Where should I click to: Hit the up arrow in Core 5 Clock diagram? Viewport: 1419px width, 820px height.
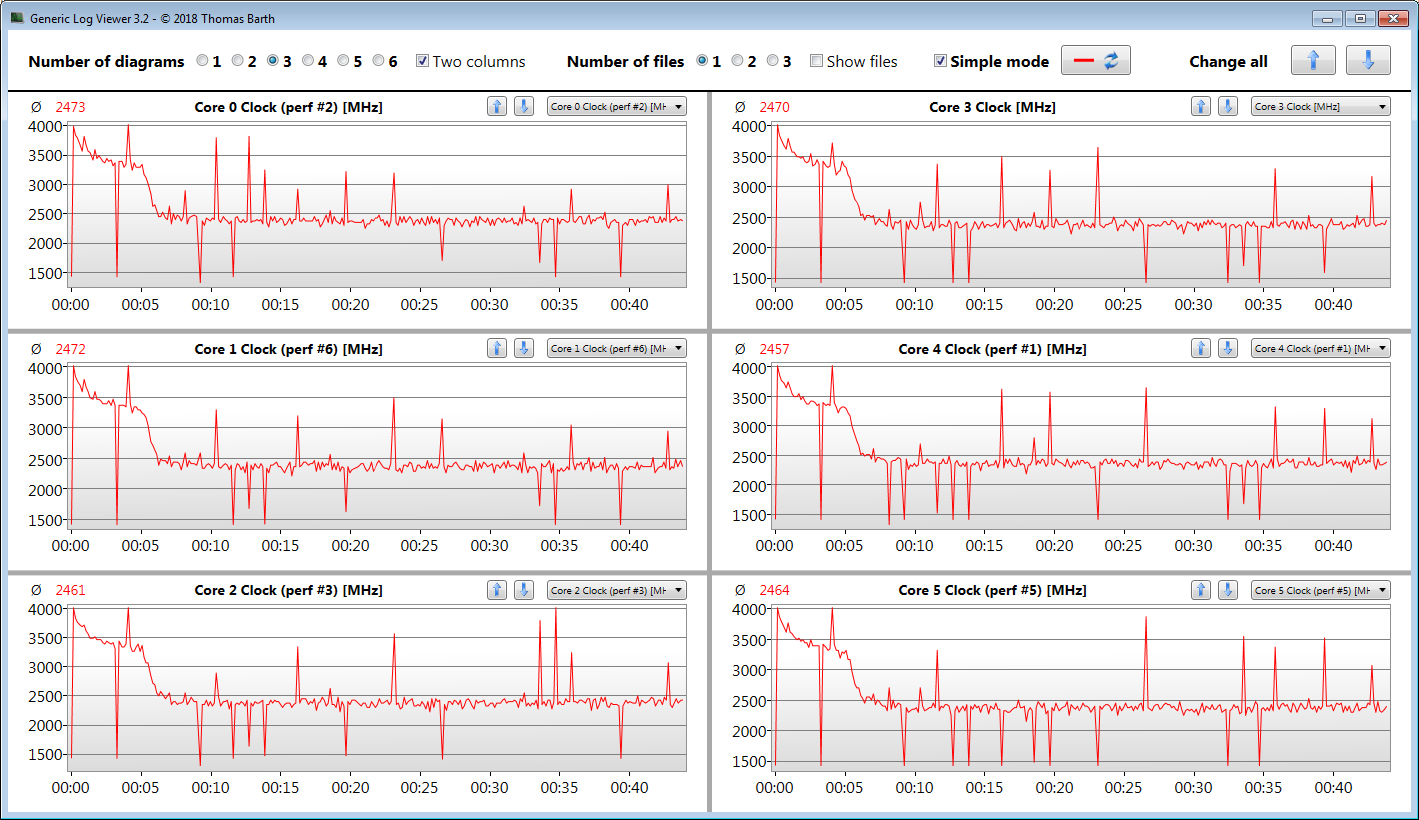1201,590
